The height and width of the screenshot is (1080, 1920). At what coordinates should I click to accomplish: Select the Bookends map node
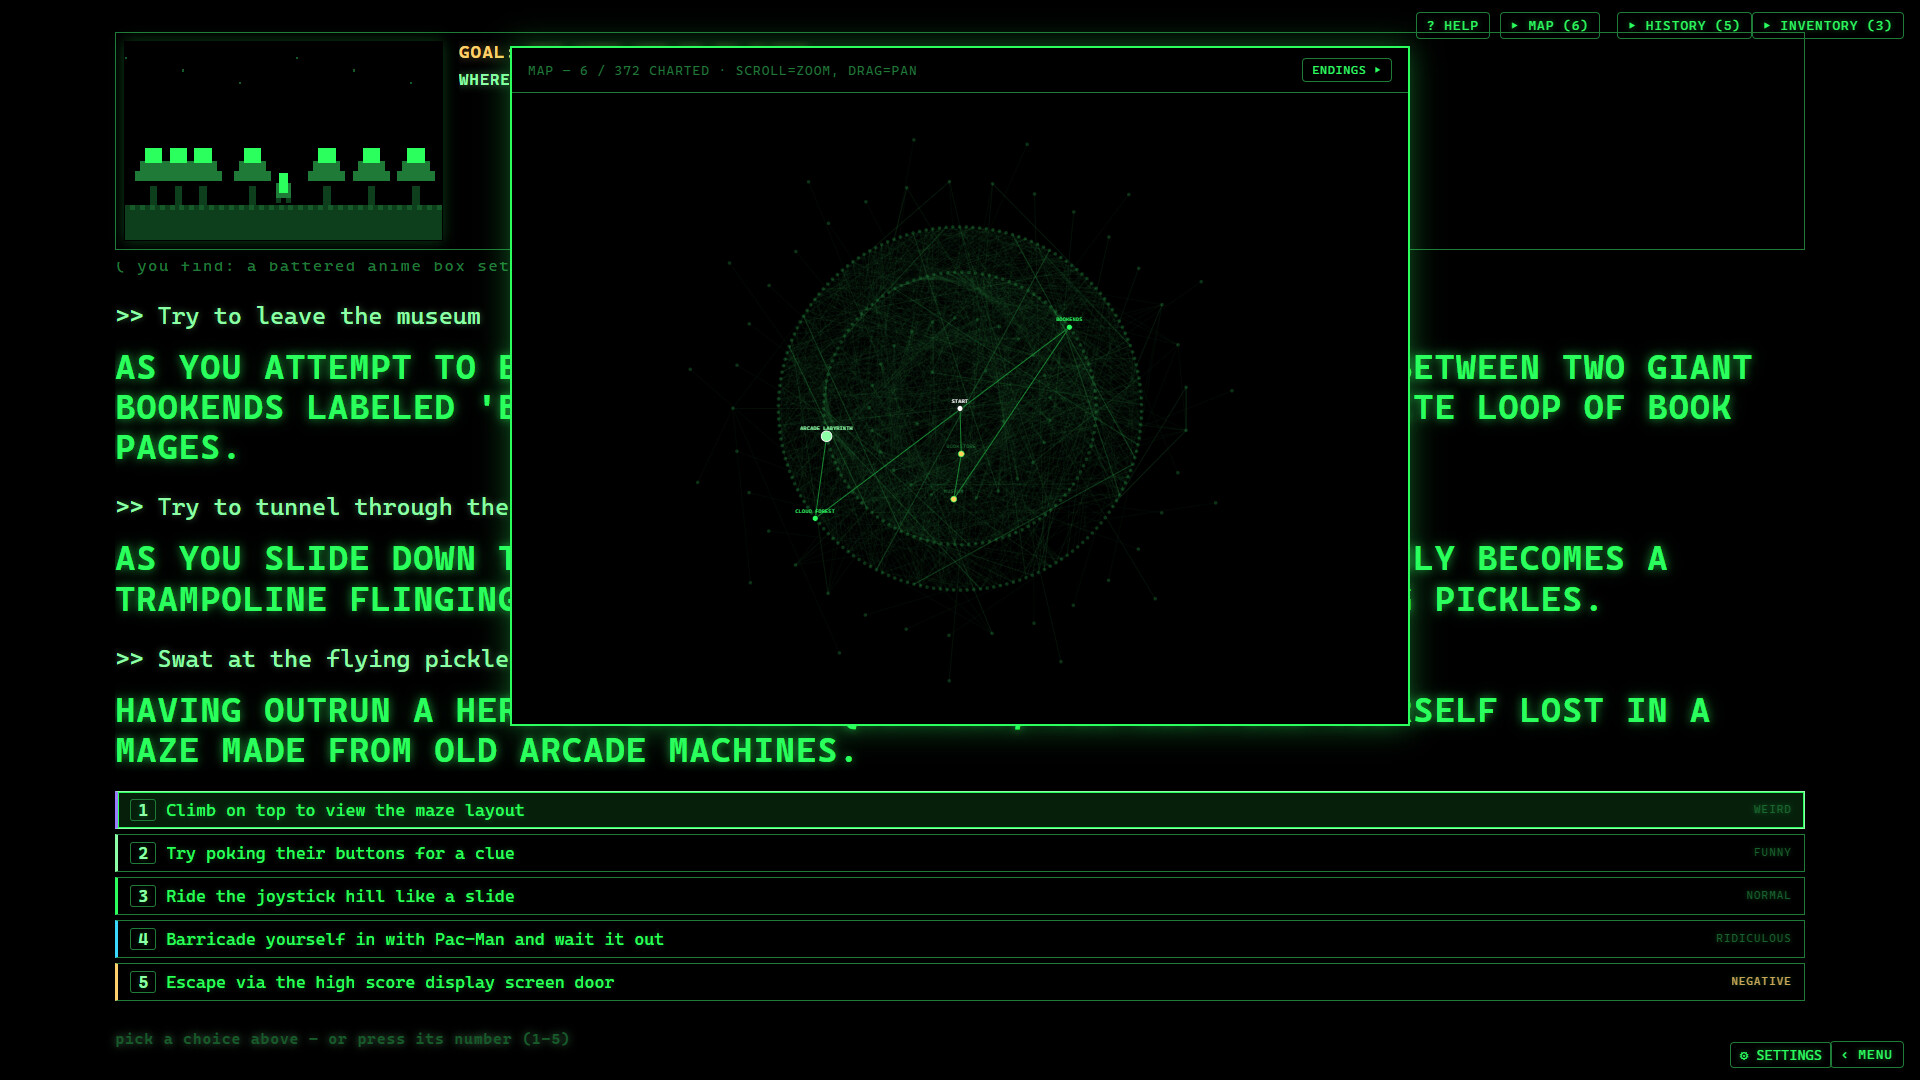point(1069,327)
